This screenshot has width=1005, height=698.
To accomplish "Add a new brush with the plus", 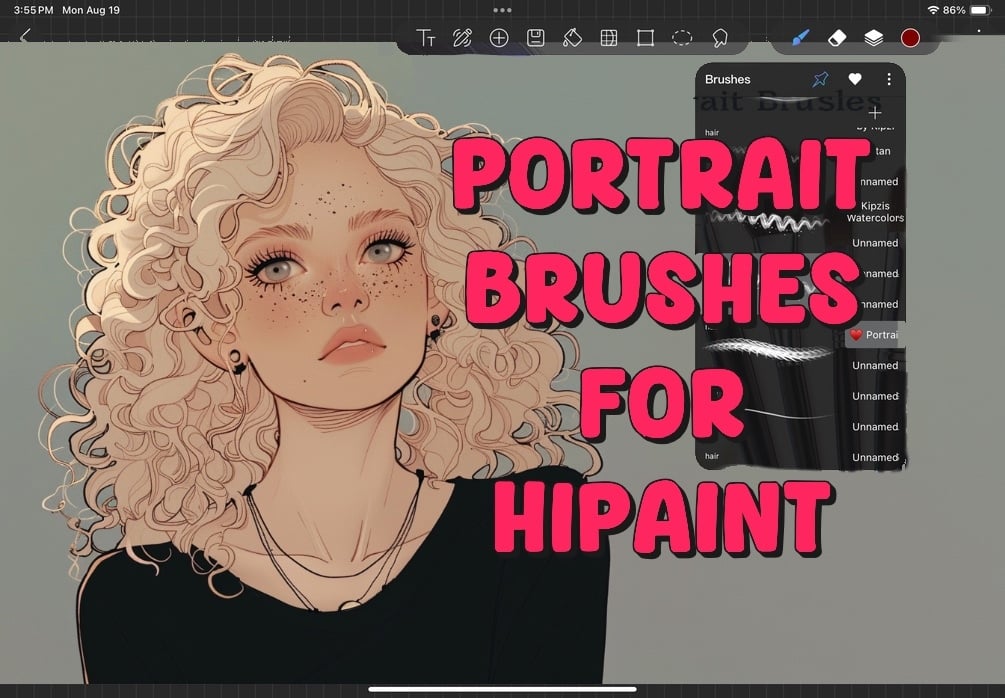I will click(x=875, y=113).
